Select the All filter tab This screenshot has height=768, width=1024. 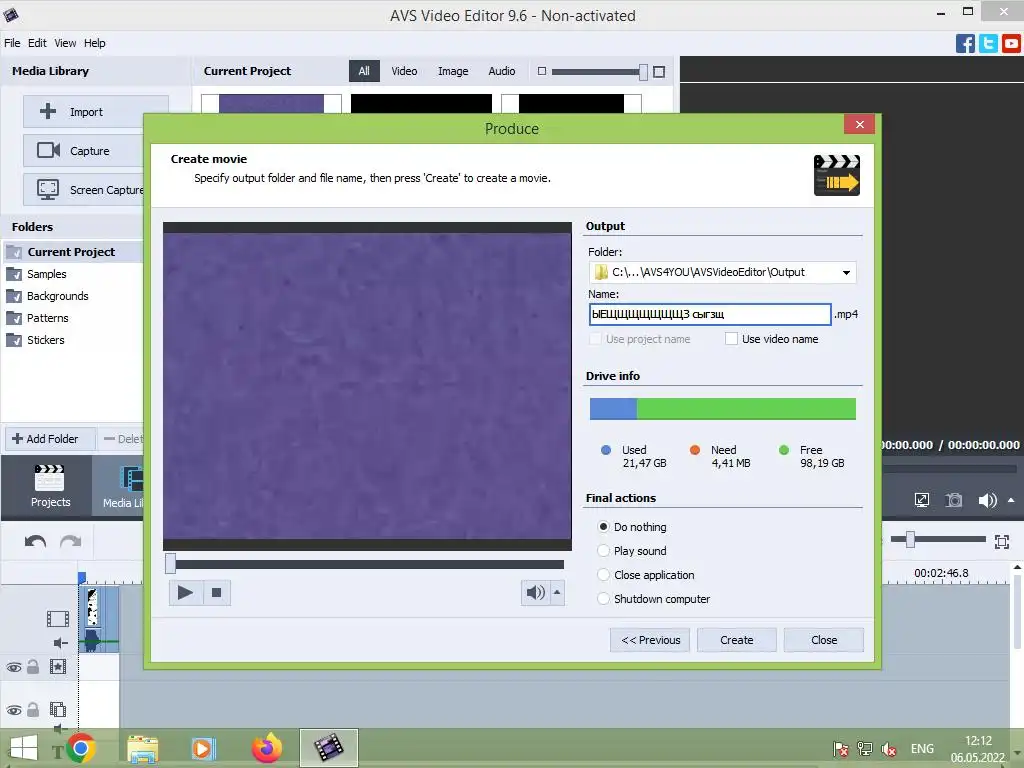(364, 71)
